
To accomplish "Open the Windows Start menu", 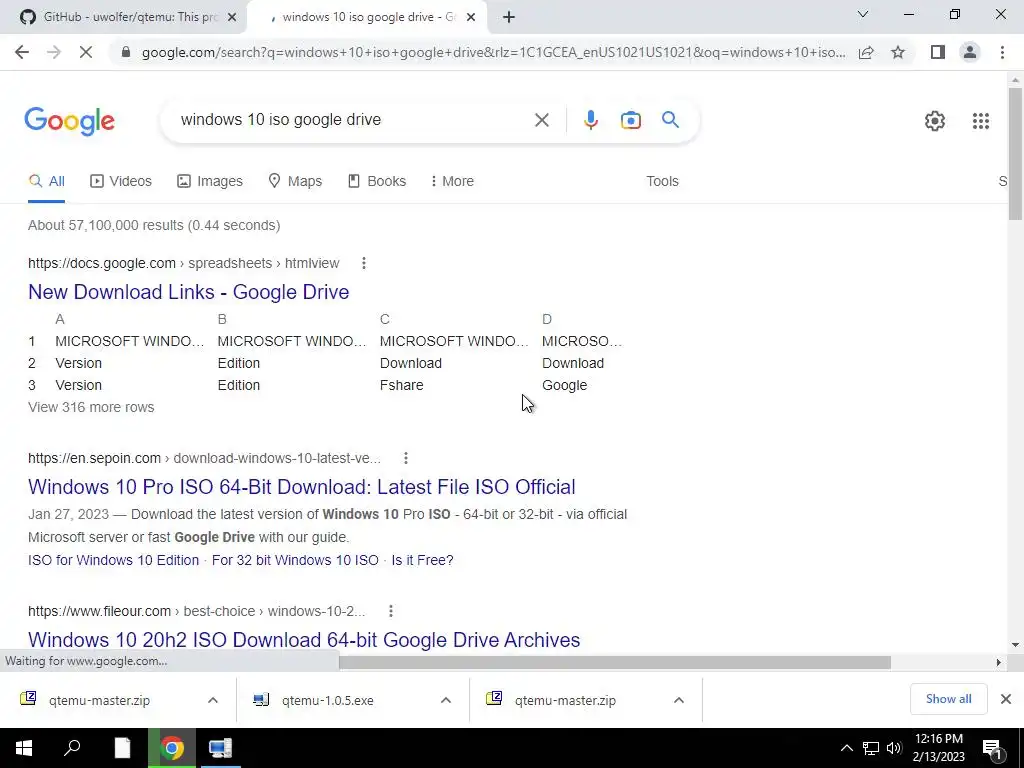I will click(24, 748).
